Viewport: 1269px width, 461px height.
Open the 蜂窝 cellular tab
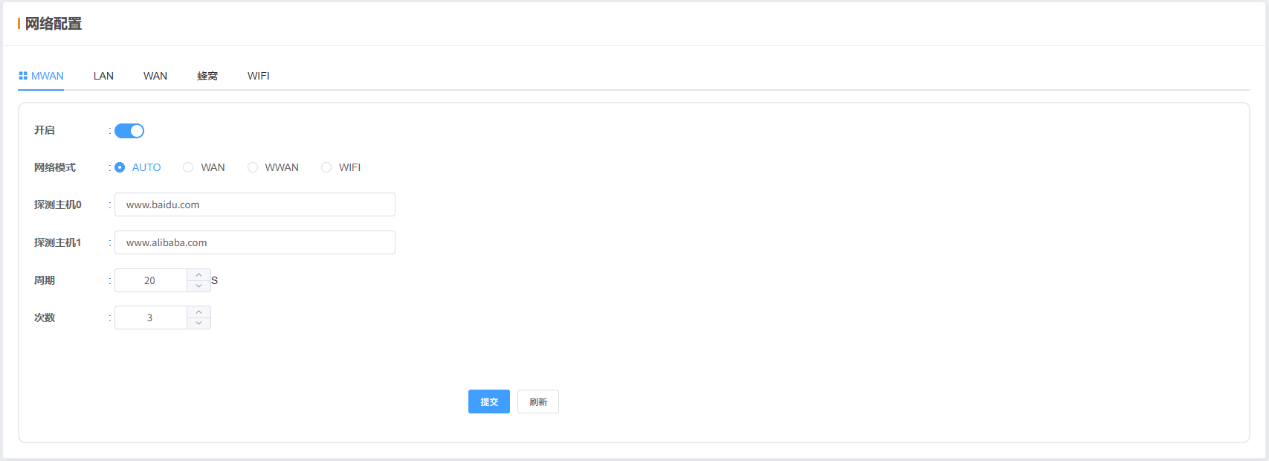pyautogui.click(x=207, y=76)
